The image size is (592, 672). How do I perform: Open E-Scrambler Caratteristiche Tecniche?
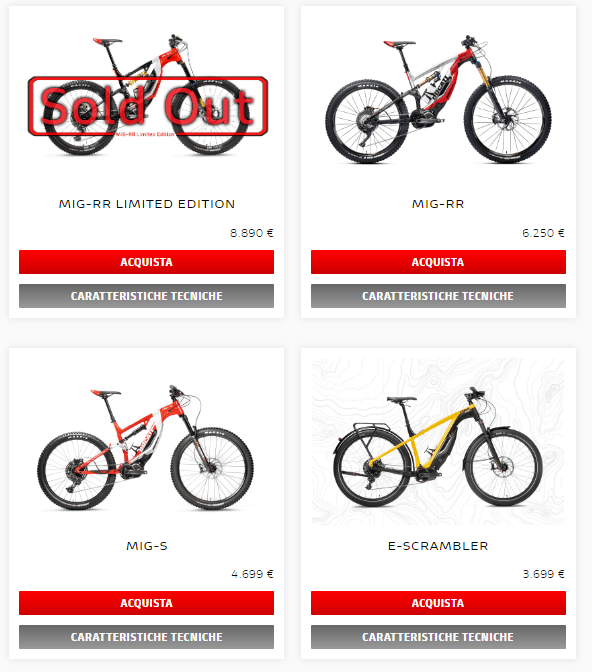(438, 637)
